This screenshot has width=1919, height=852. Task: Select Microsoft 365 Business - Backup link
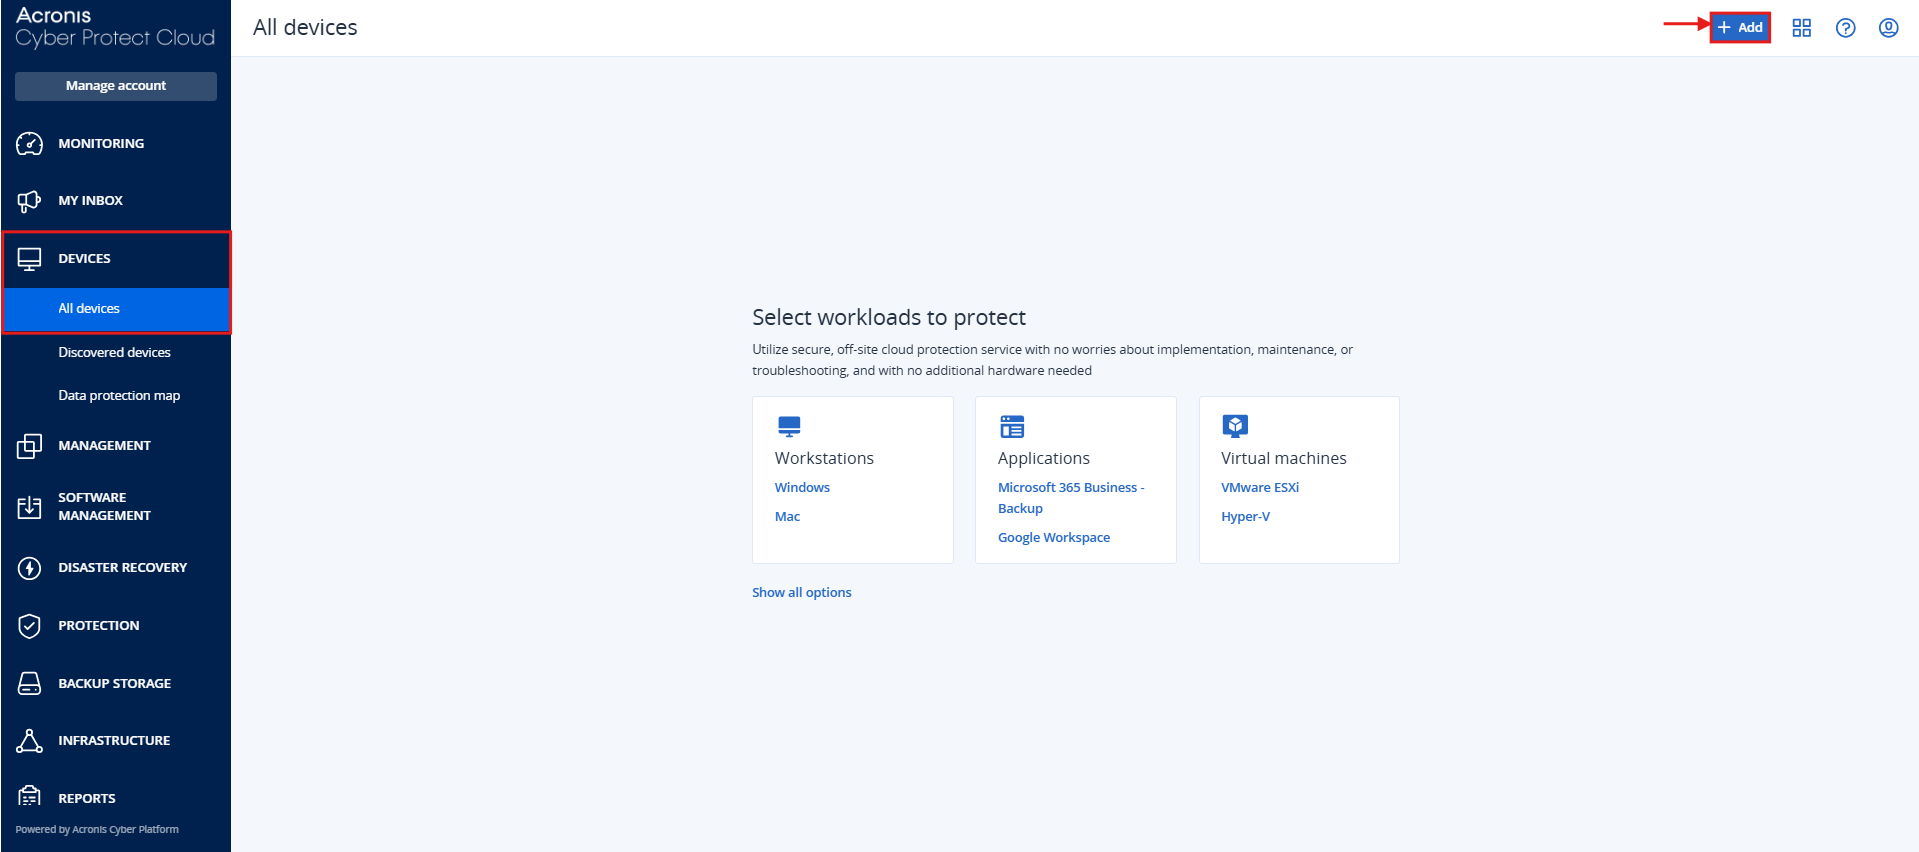pyautogui.click(x=1071, y=498)
